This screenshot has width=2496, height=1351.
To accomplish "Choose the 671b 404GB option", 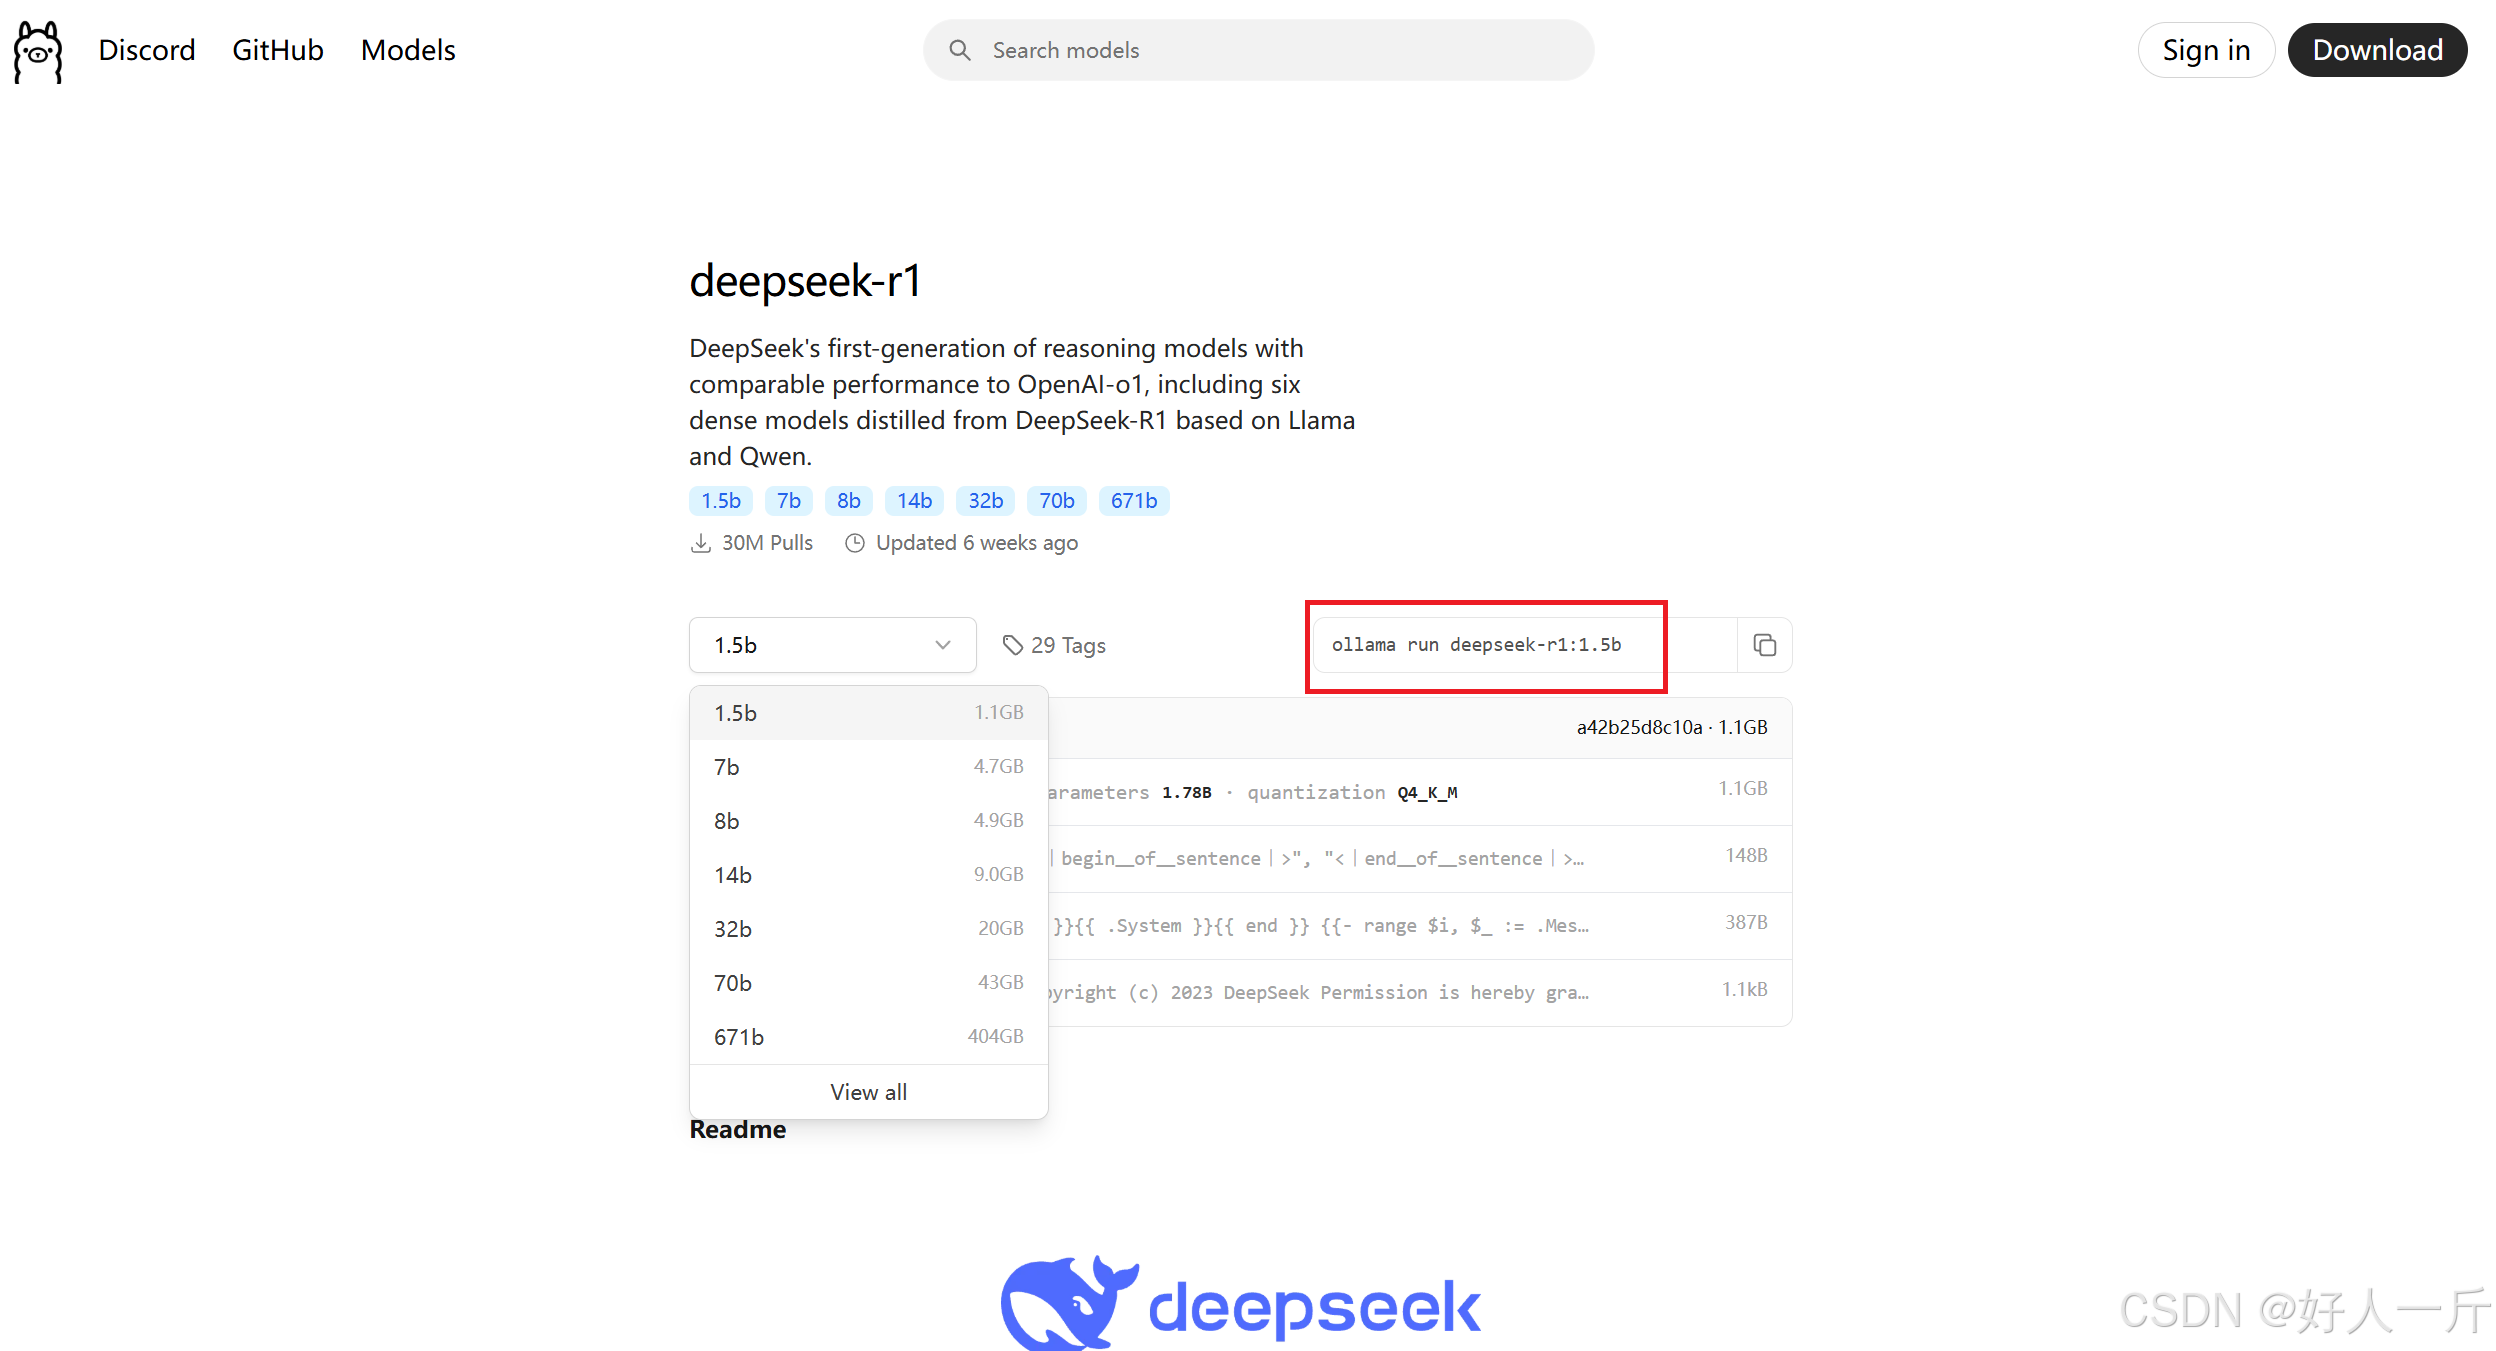I will click(868, 1037).
